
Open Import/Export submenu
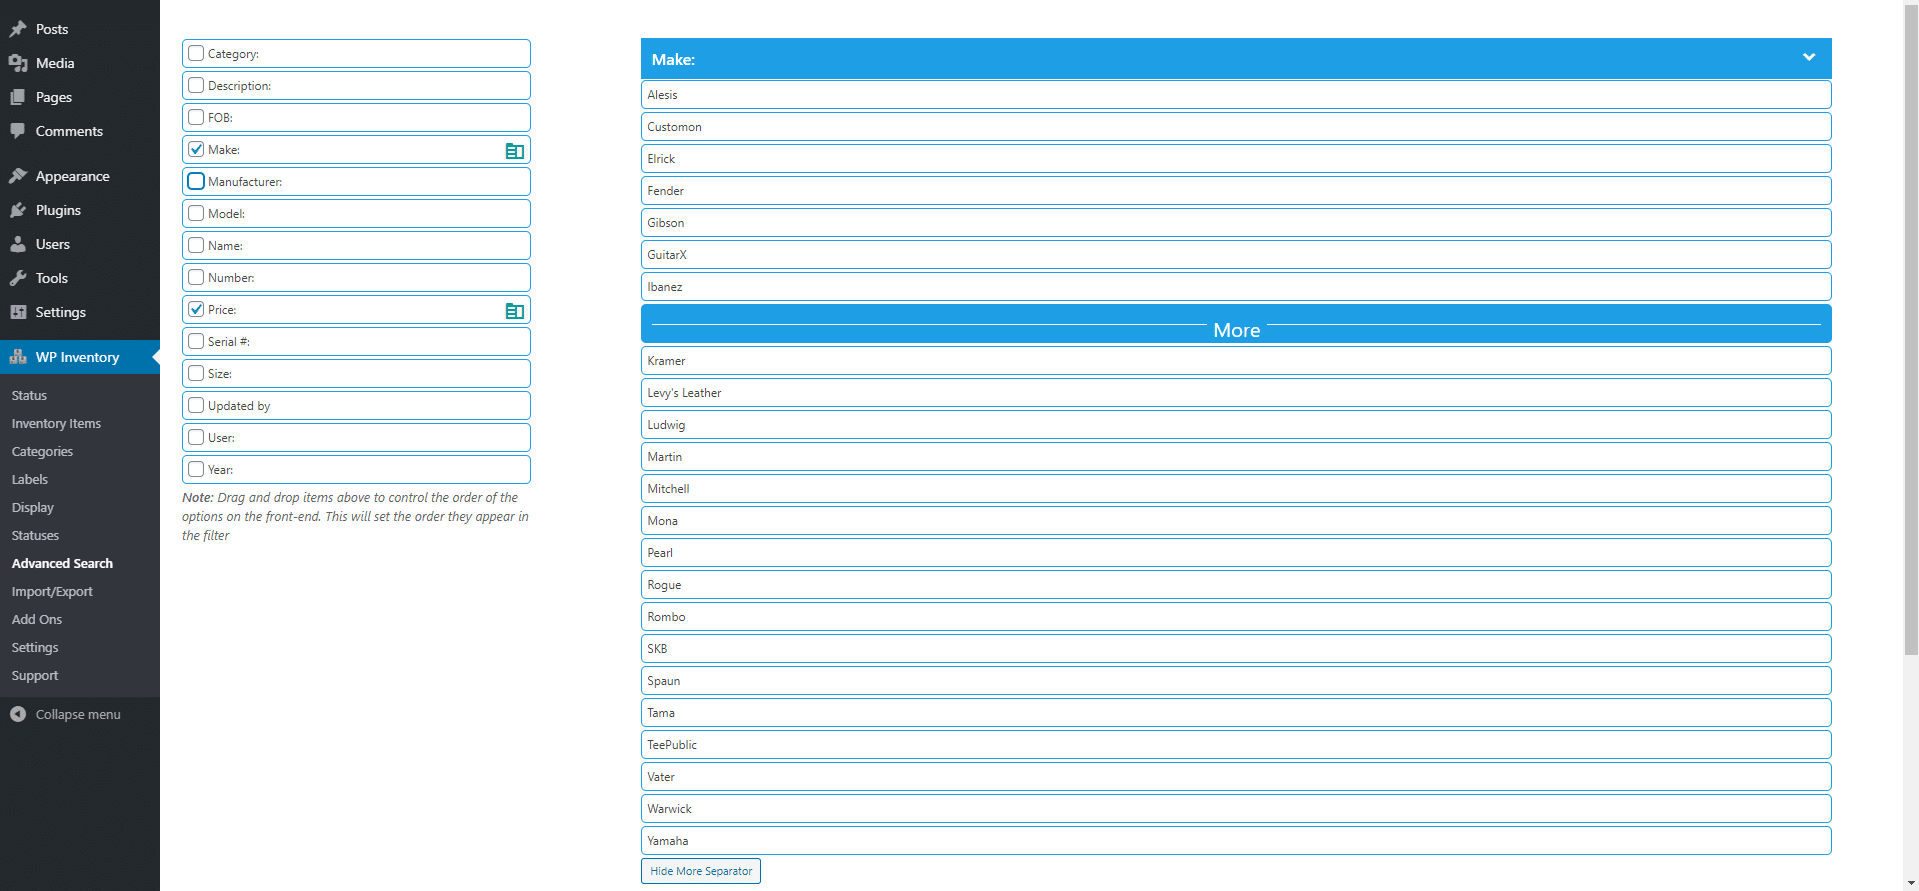(x=52, y=592)
